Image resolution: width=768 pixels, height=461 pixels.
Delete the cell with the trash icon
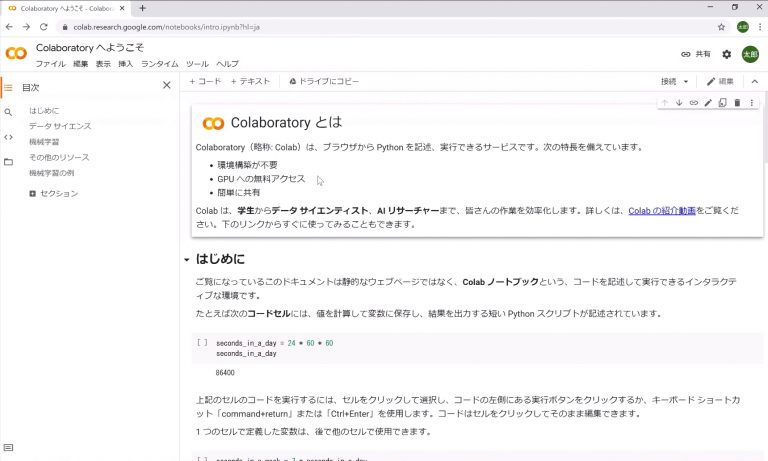point(737,102)
